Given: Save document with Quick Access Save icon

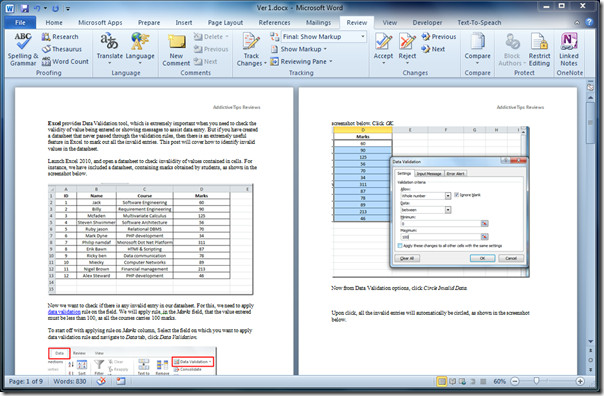Looking at the screenshot, I should tap(25, 8).
